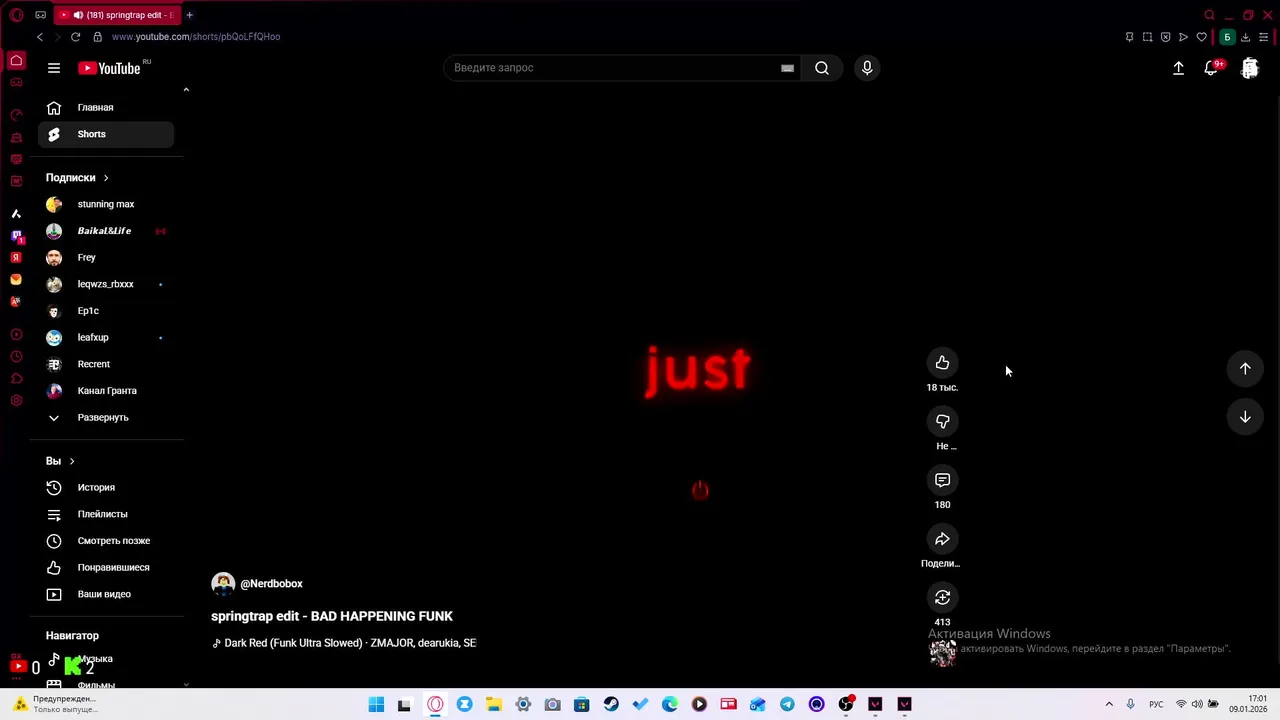Open the sound thumbnail below the Remix button
Image resolution: width=1280 pixels, height=720 pixels.
pyautogui.click(x=943, y=652)
